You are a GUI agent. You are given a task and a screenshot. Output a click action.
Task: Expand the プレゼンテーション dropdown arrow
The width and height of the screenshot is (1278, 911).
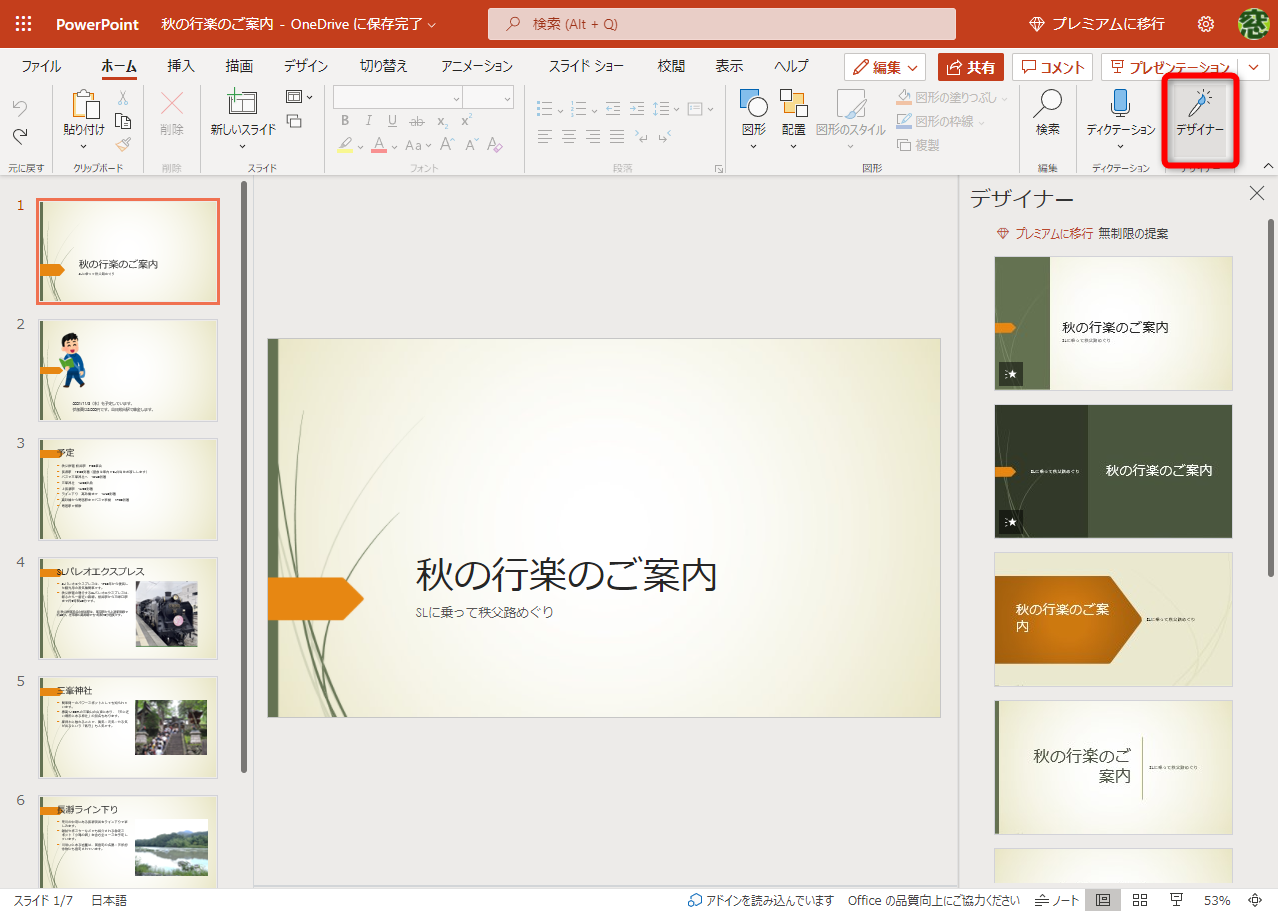pyautogui.click(x=1255, y=67)
